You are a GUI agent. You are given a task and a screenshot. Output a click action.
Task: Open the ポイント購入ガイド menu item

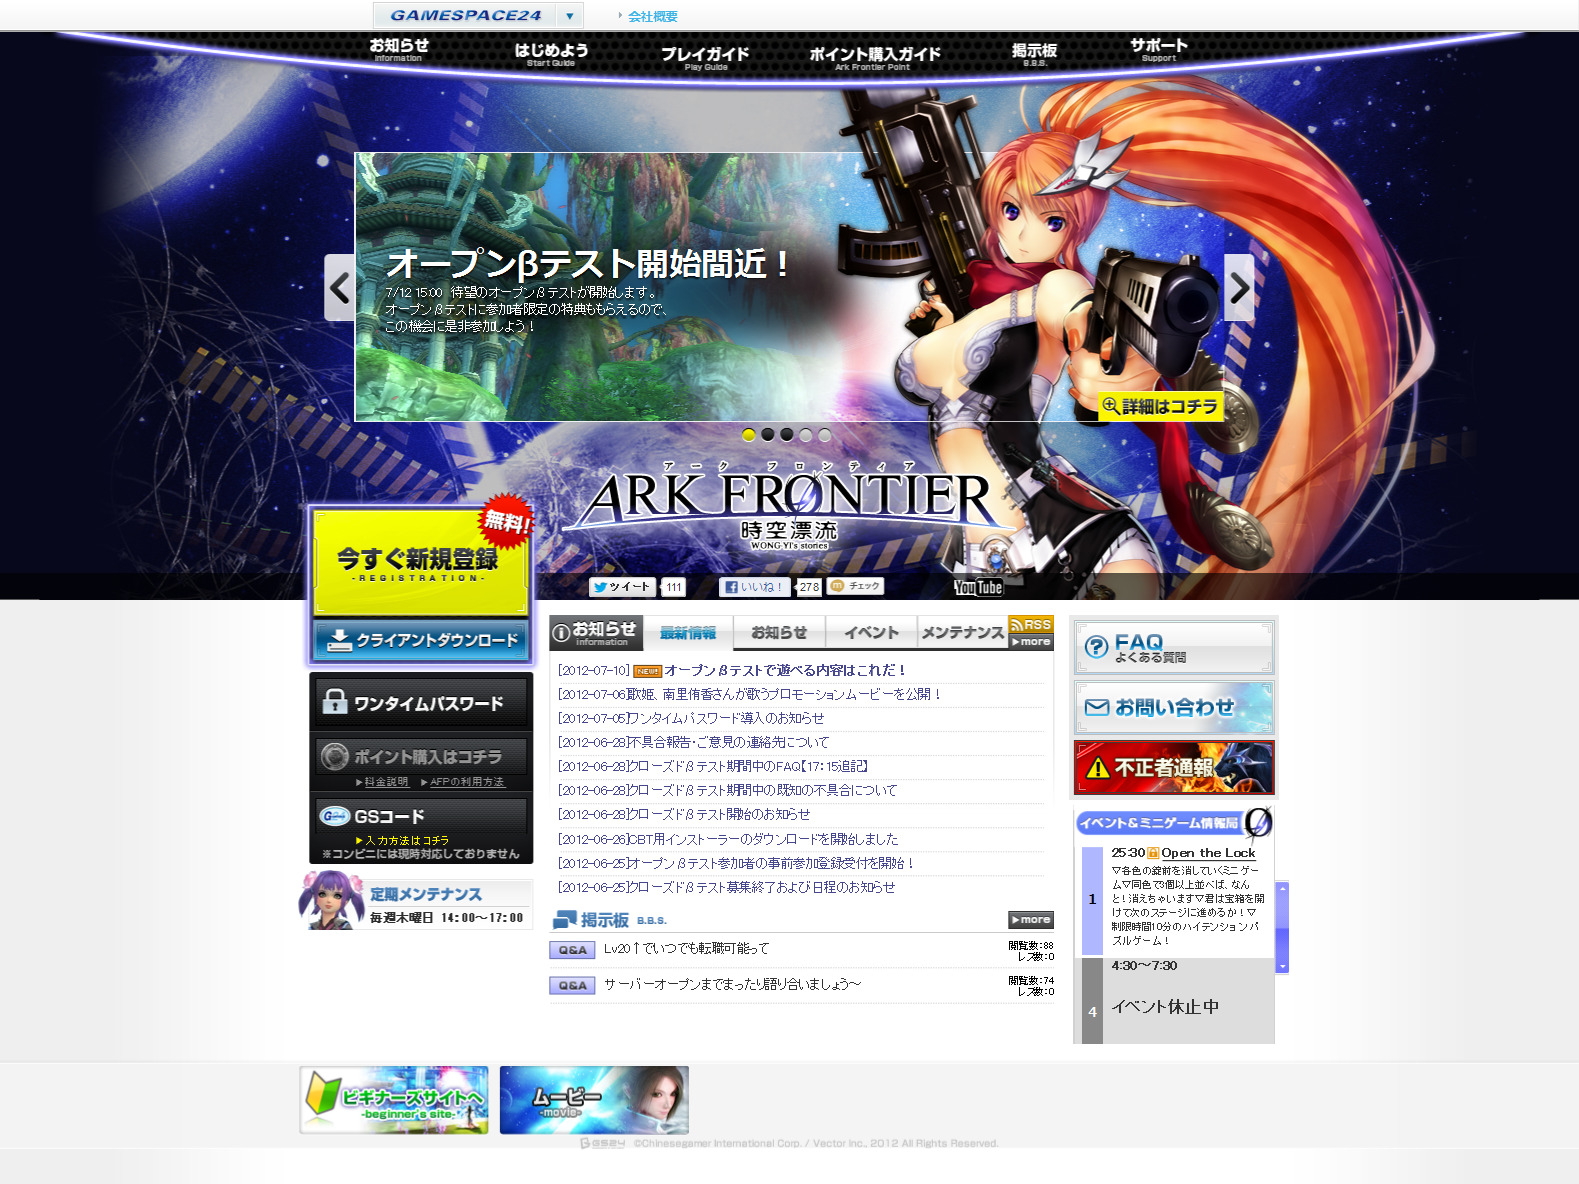point(874,58)
